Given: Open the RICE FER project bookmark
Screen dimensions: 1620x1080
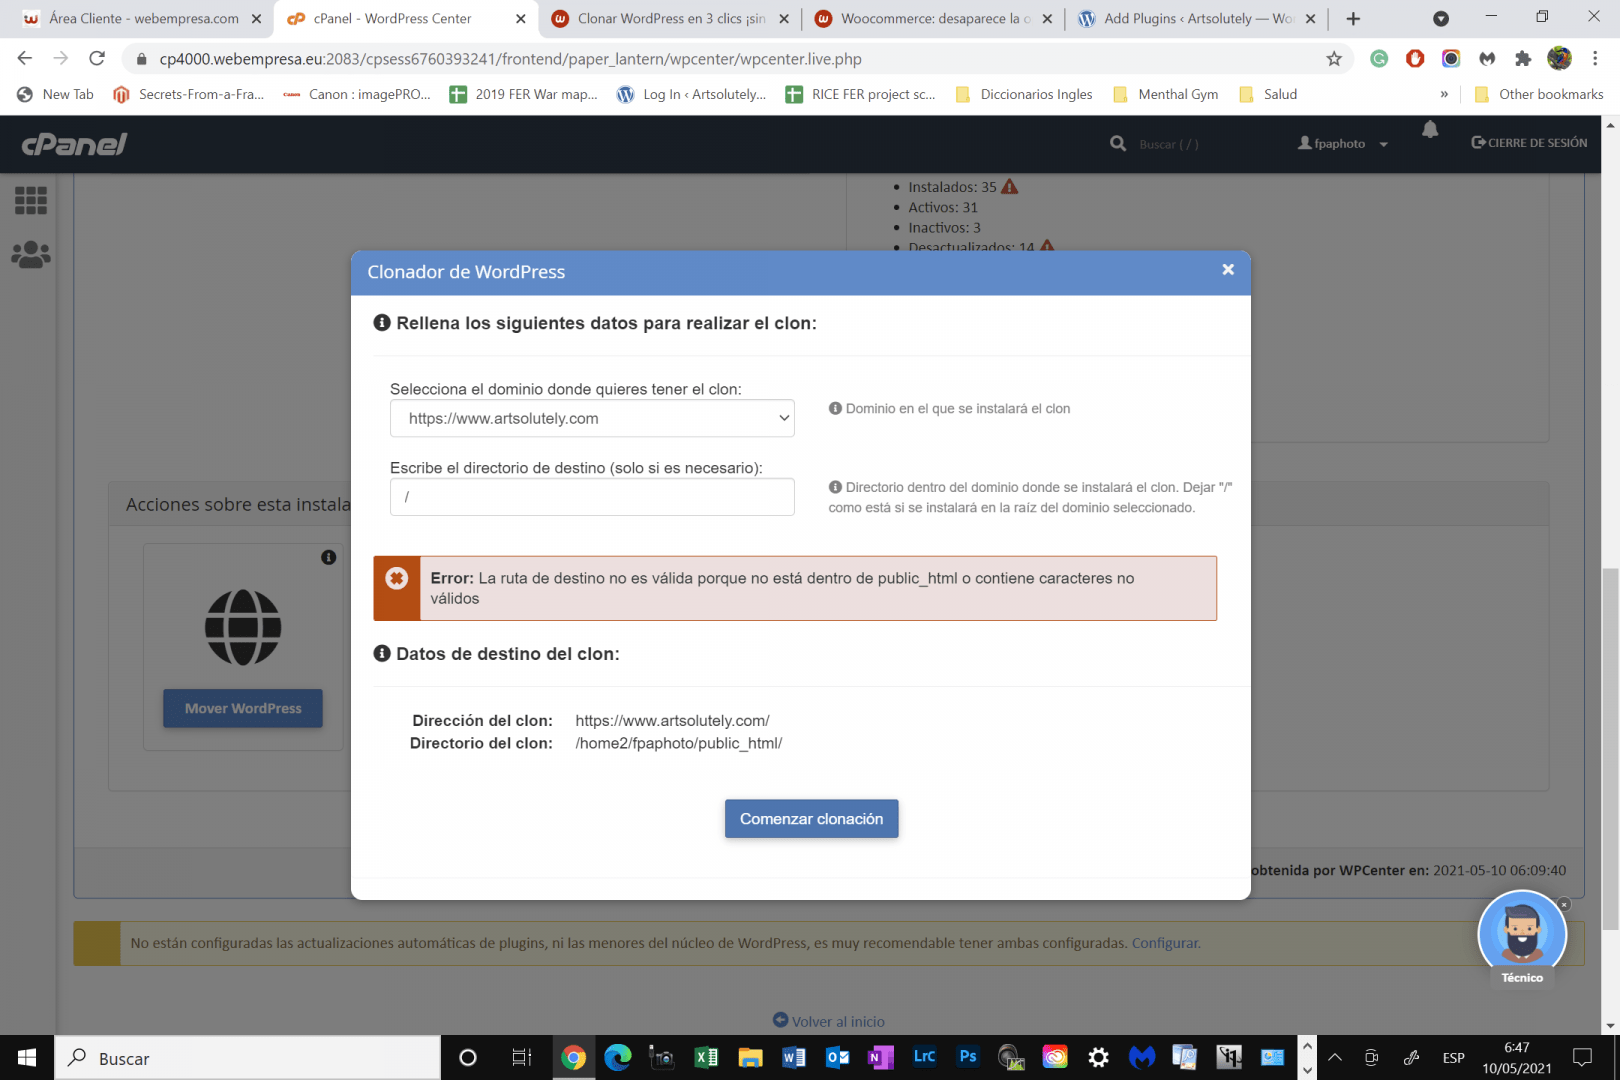Looking at the screenshot, I should click(x=860, y=94).
